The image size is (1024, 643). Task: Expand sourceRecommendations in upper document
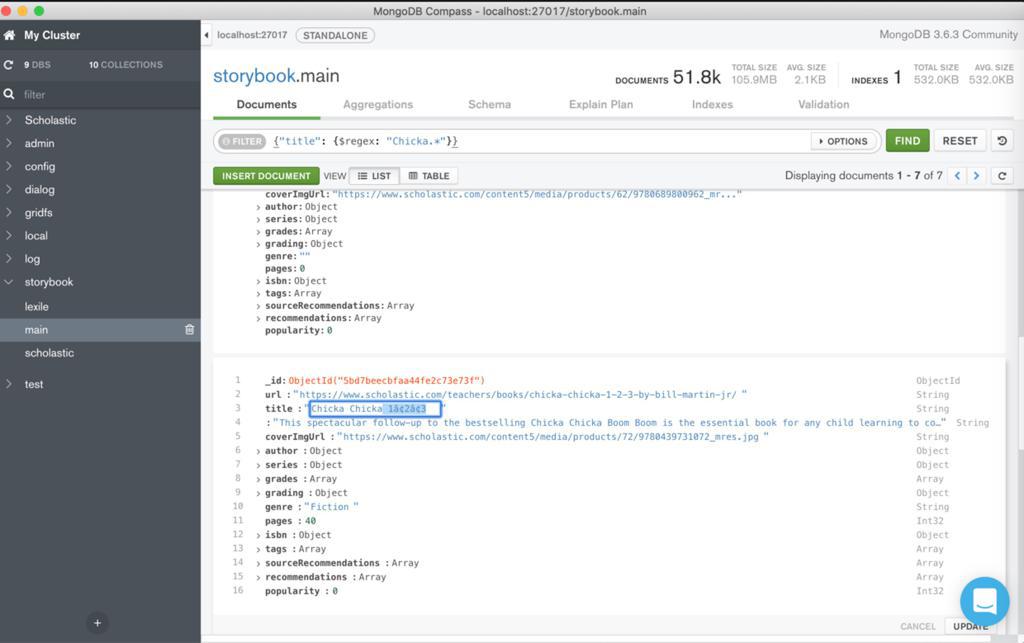(259, 306)
